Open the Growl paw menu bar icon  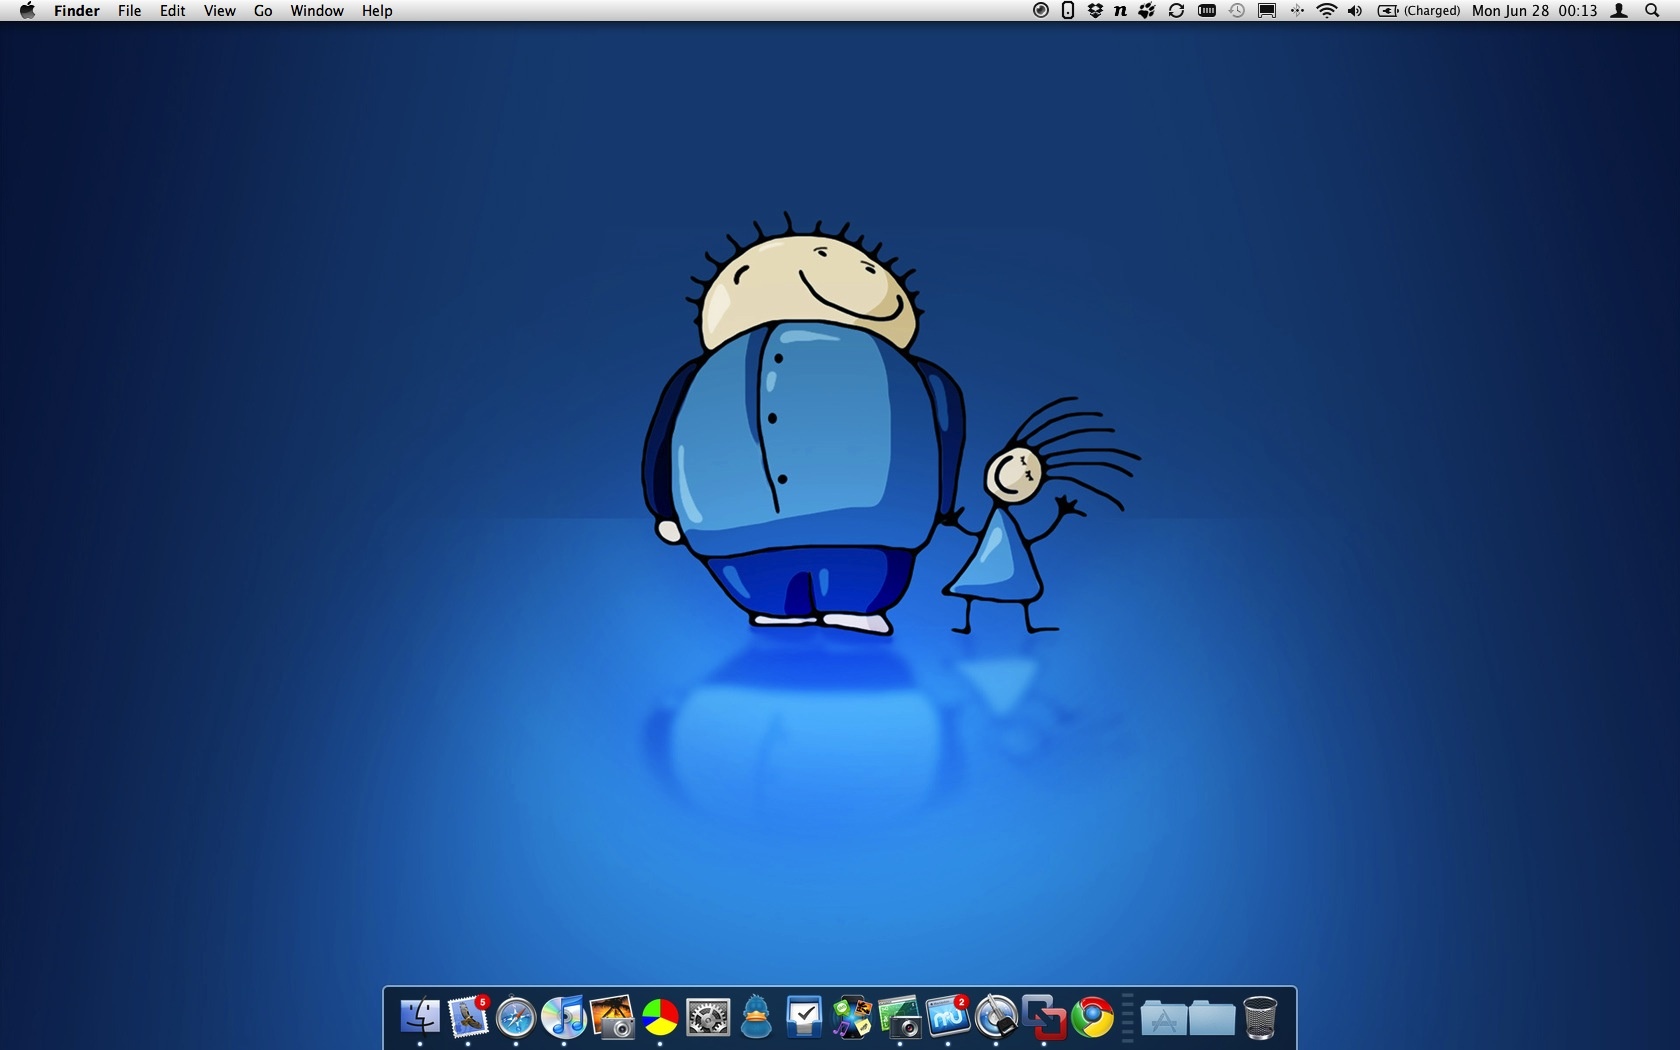point(1147,11)
